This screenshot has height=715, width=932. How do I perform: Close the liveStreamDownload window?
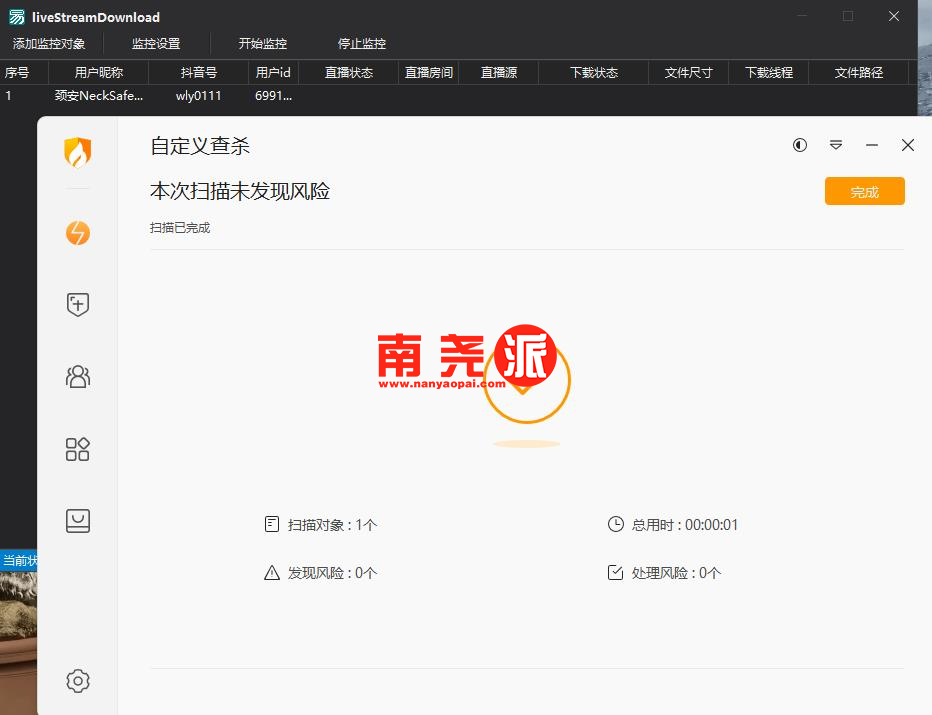pyautogui.click(x=894, y=16)
